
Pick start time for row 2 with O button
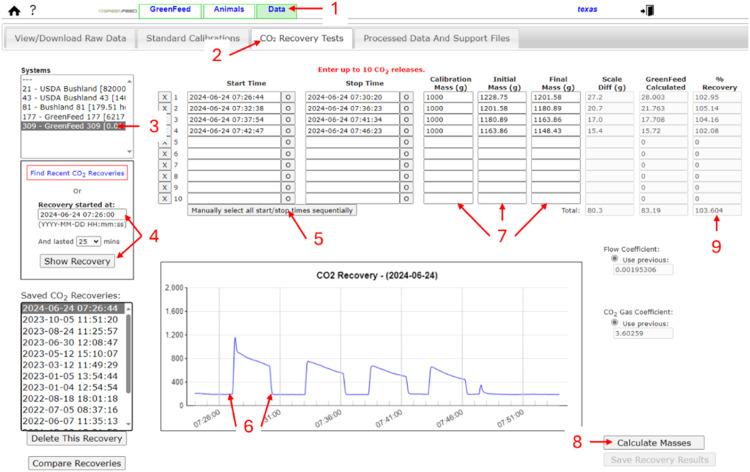tap(288, 108)
